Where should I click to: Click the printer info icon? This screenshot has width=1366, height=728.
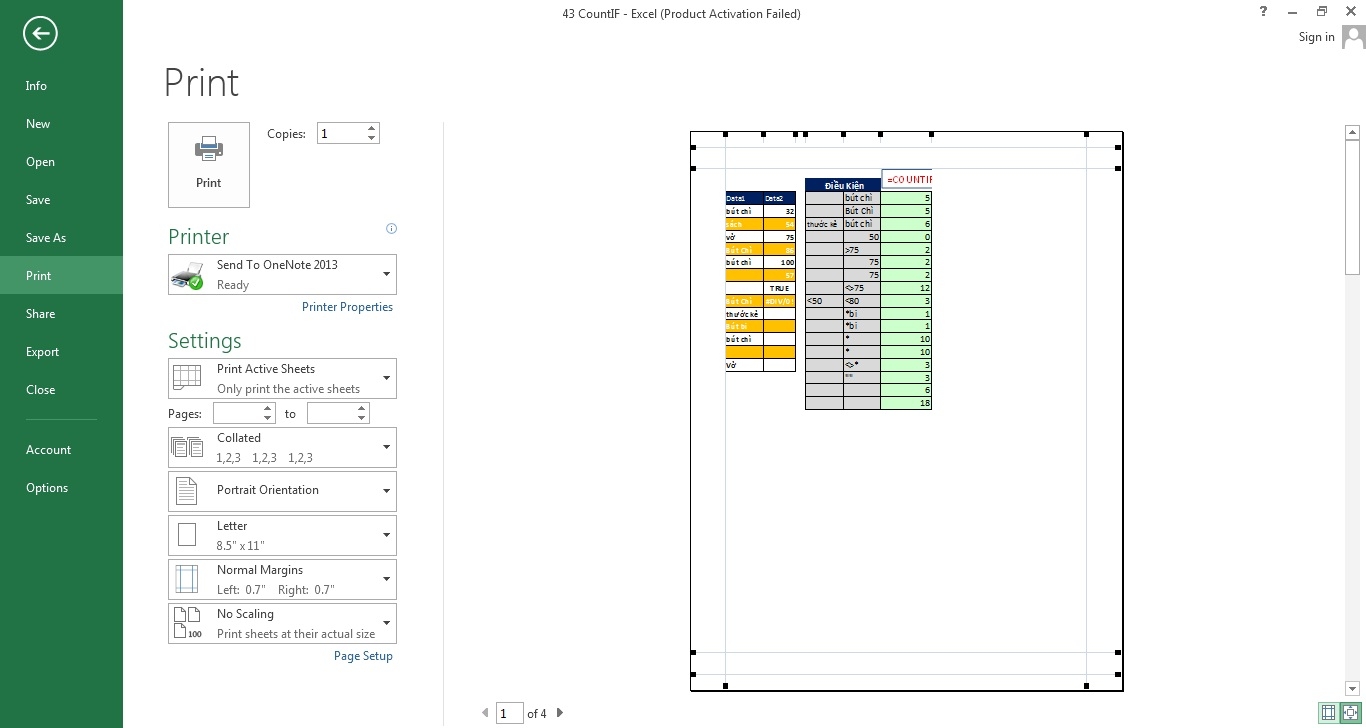[391, 229]
